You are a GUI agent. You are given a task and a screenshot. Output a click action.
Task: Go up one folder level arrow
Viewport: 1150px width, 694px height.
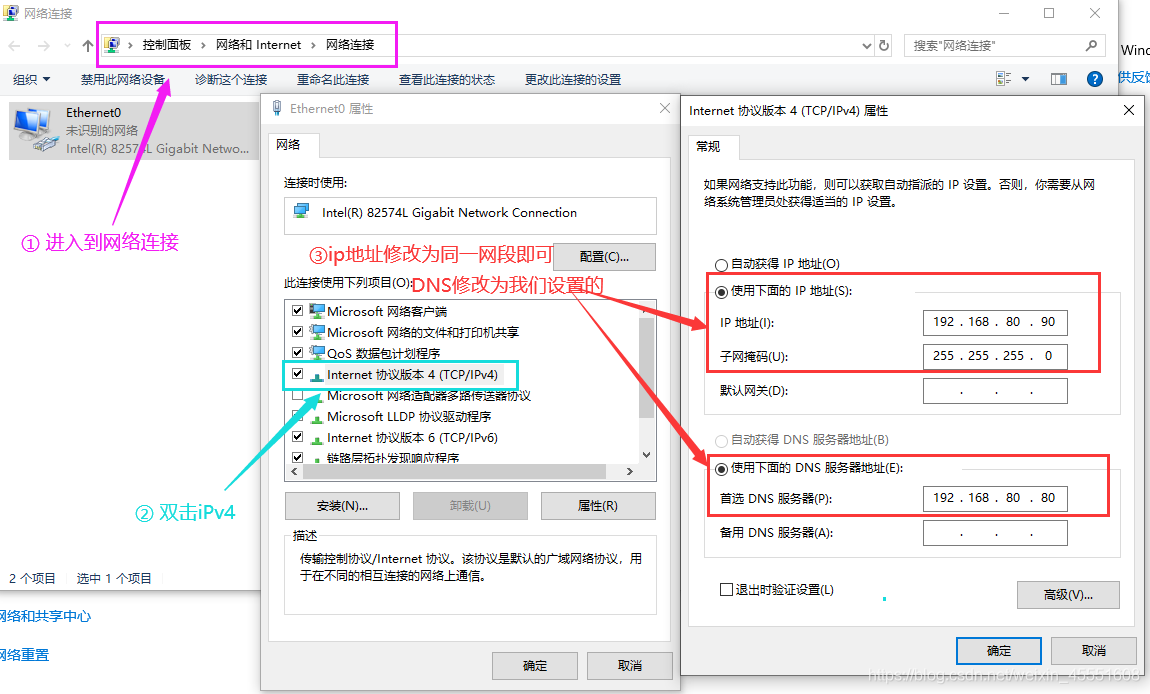coord(88,45)
